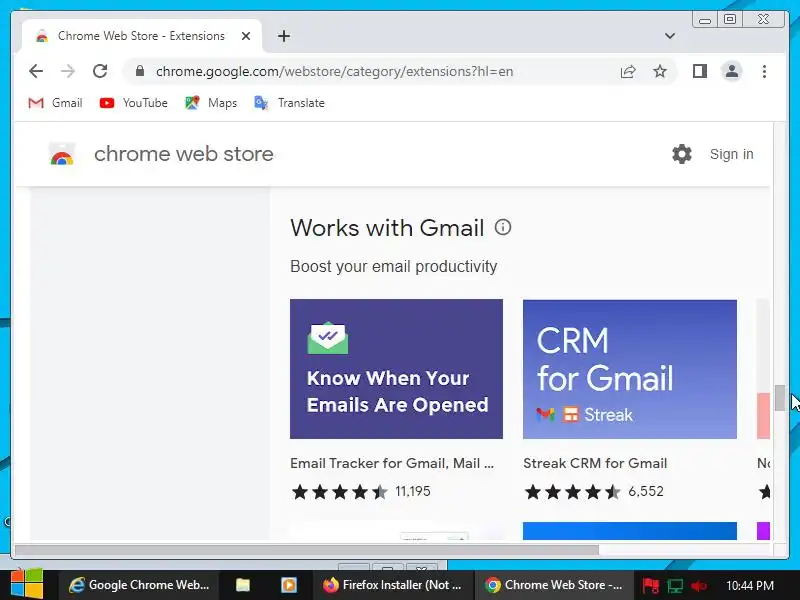
Task: Open the YouTube bookmark
Action: pyautogui.click(x=134, y=103)
